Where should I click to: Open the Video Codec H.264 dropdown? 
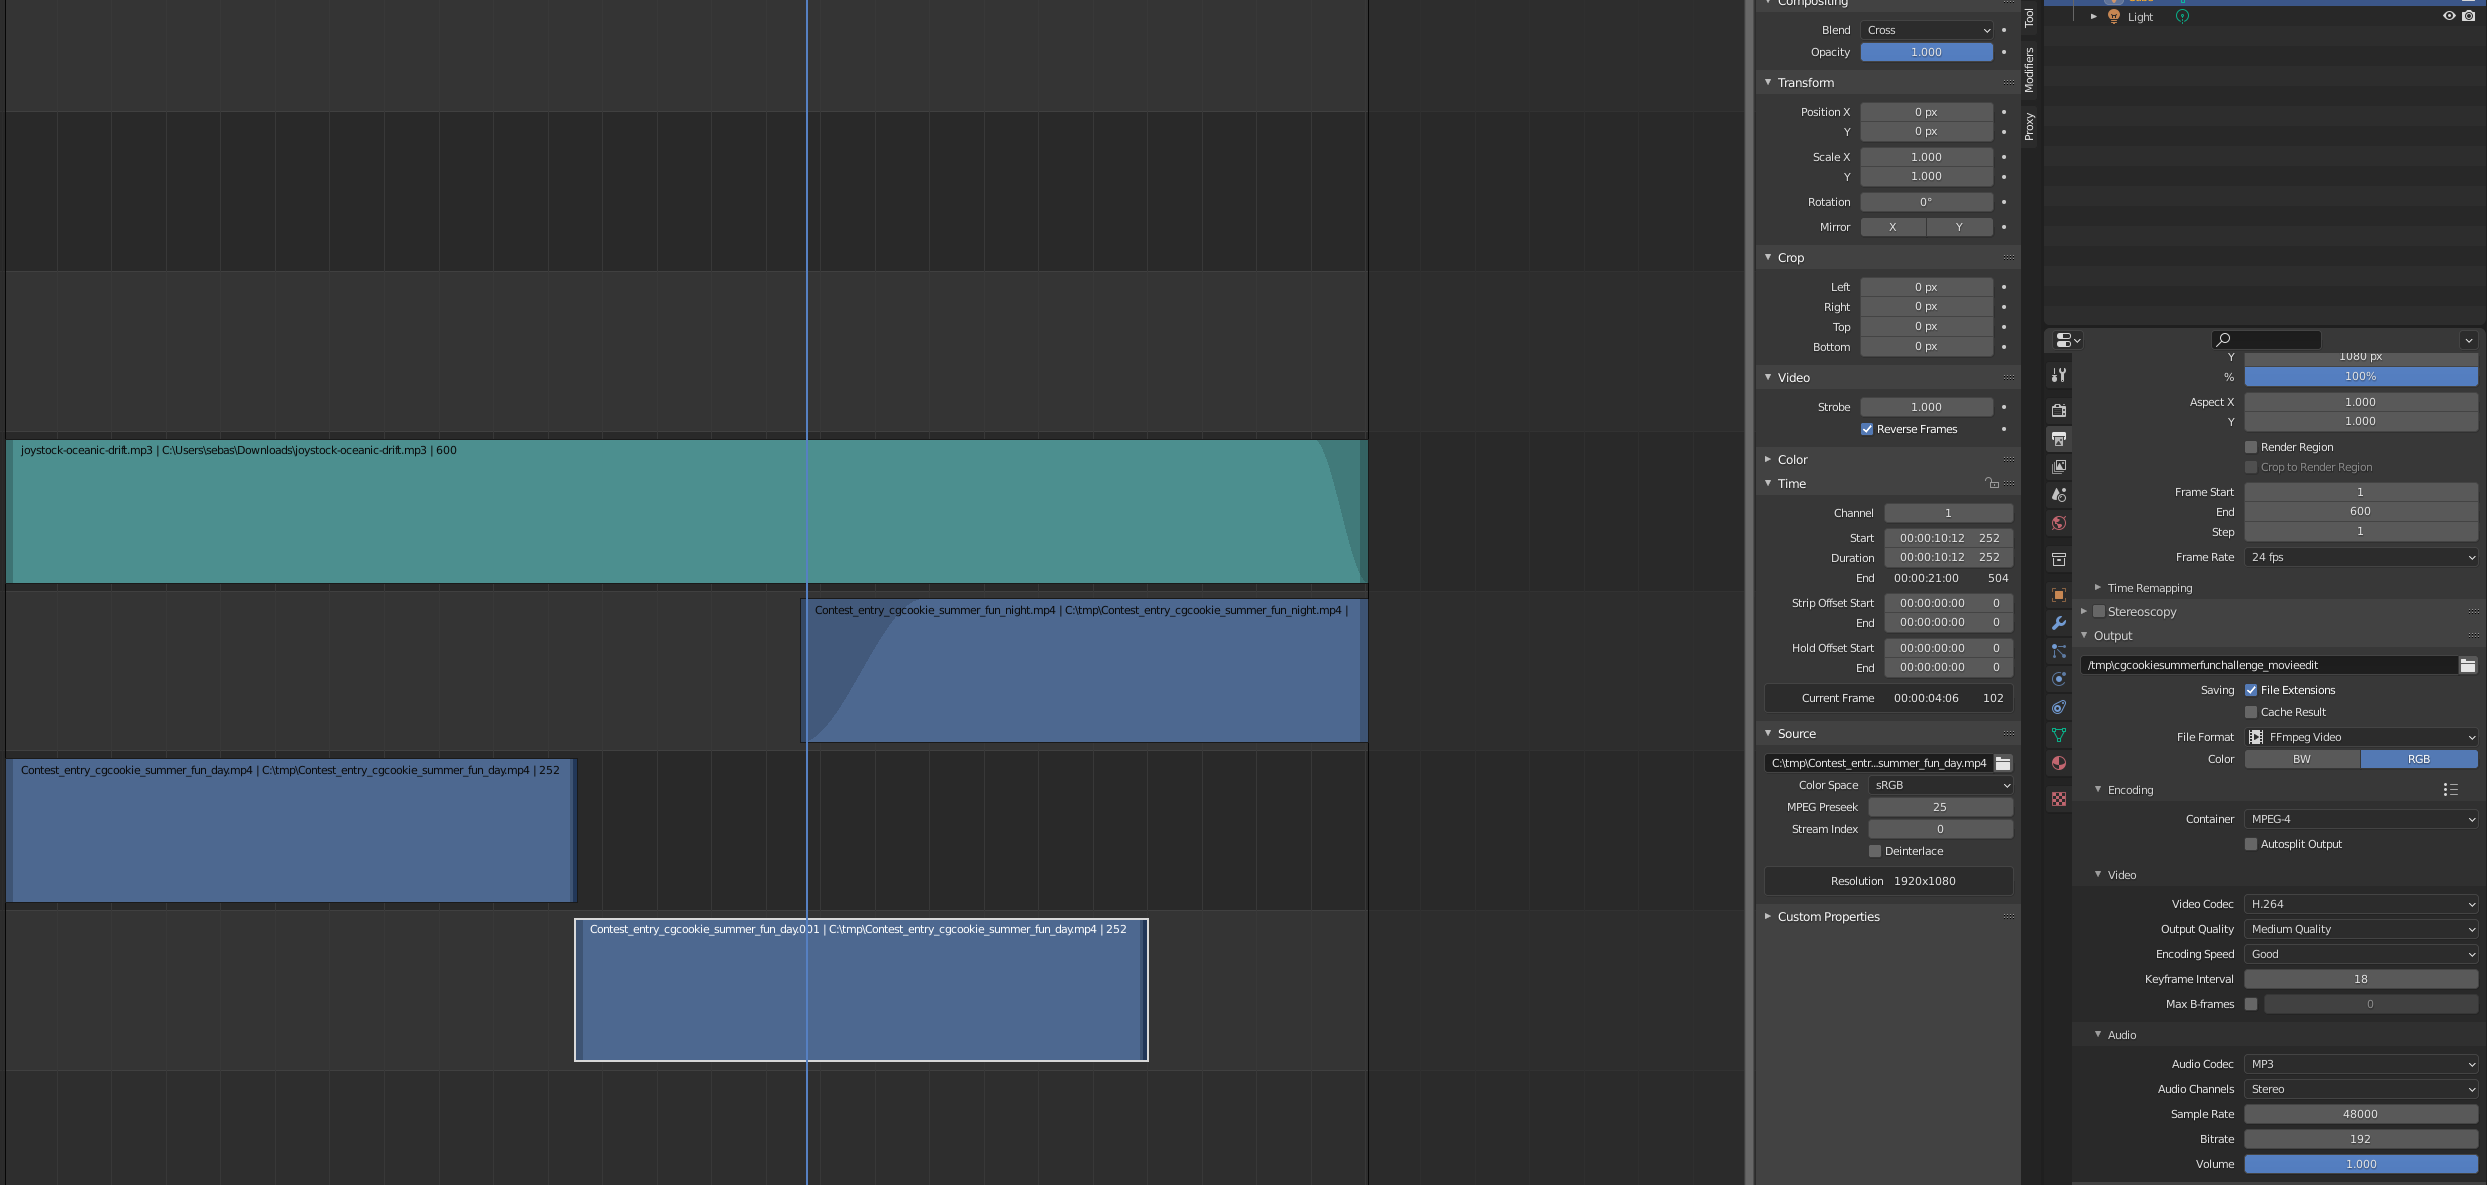[2360, 904]
